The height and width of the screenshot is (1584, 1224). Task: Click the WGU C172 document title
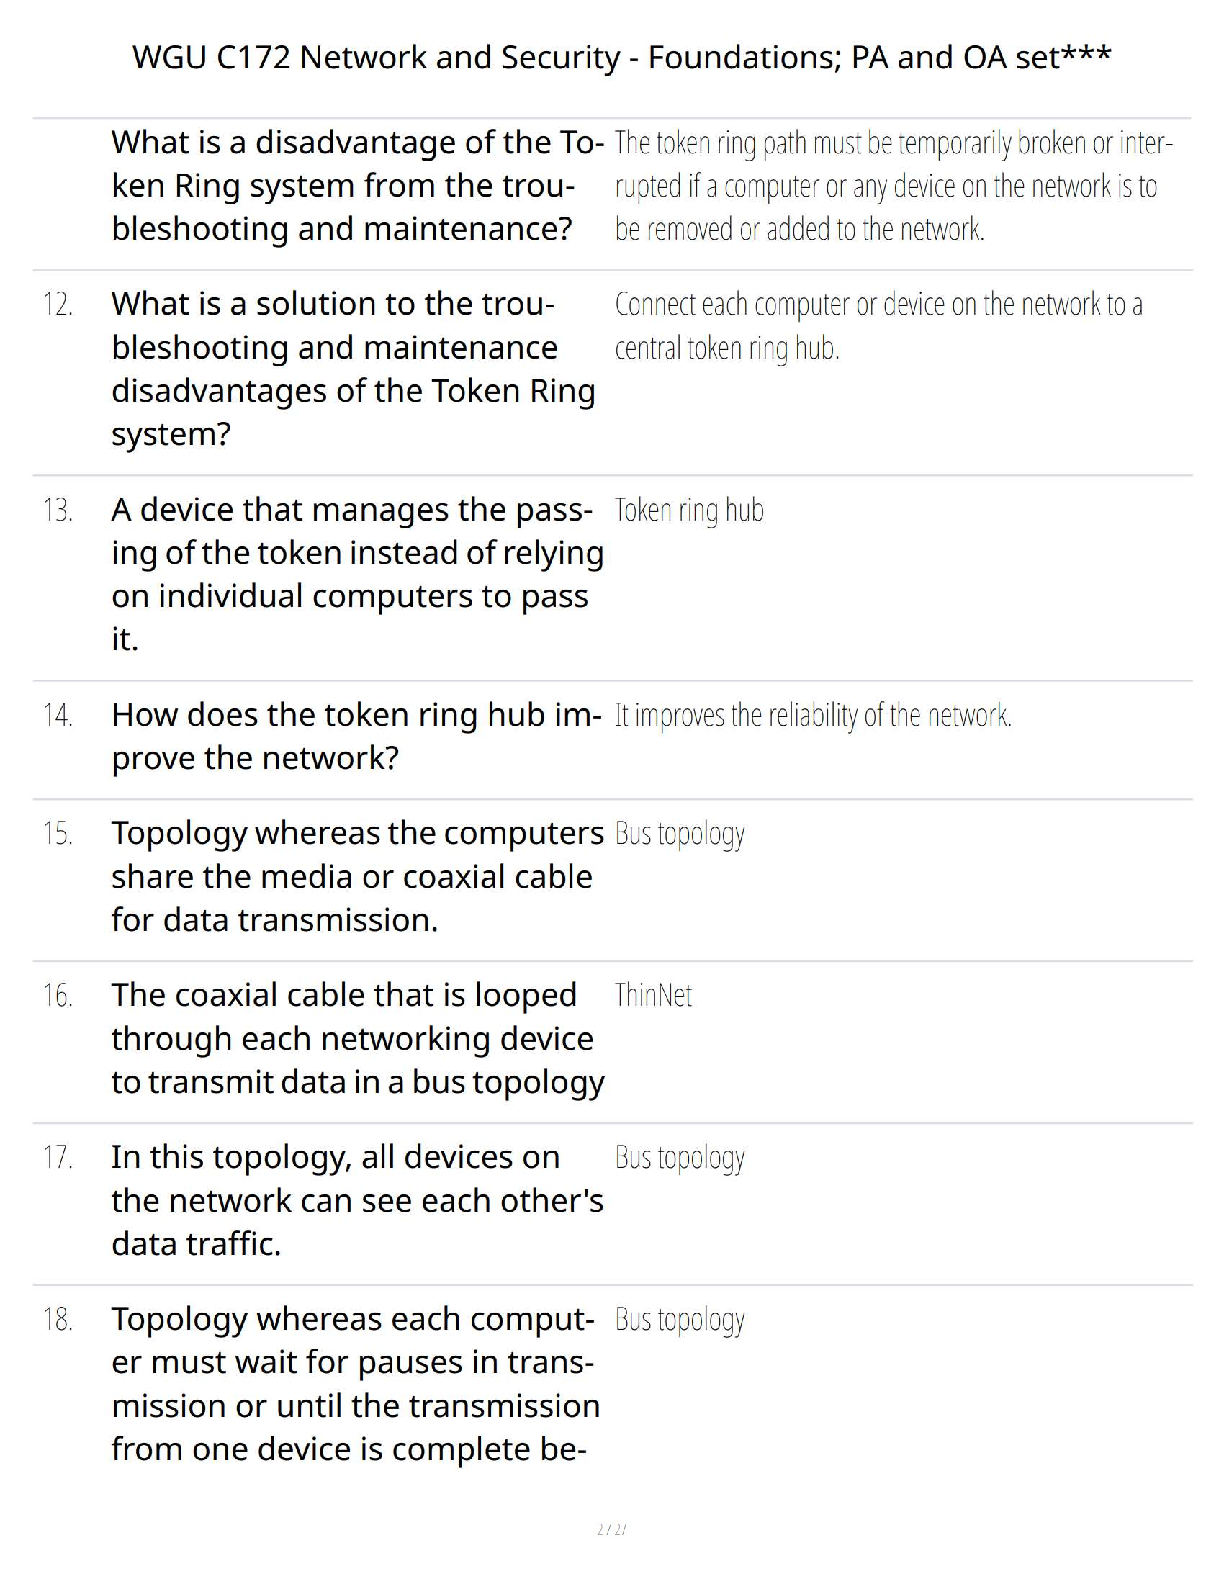pos(621,58)
